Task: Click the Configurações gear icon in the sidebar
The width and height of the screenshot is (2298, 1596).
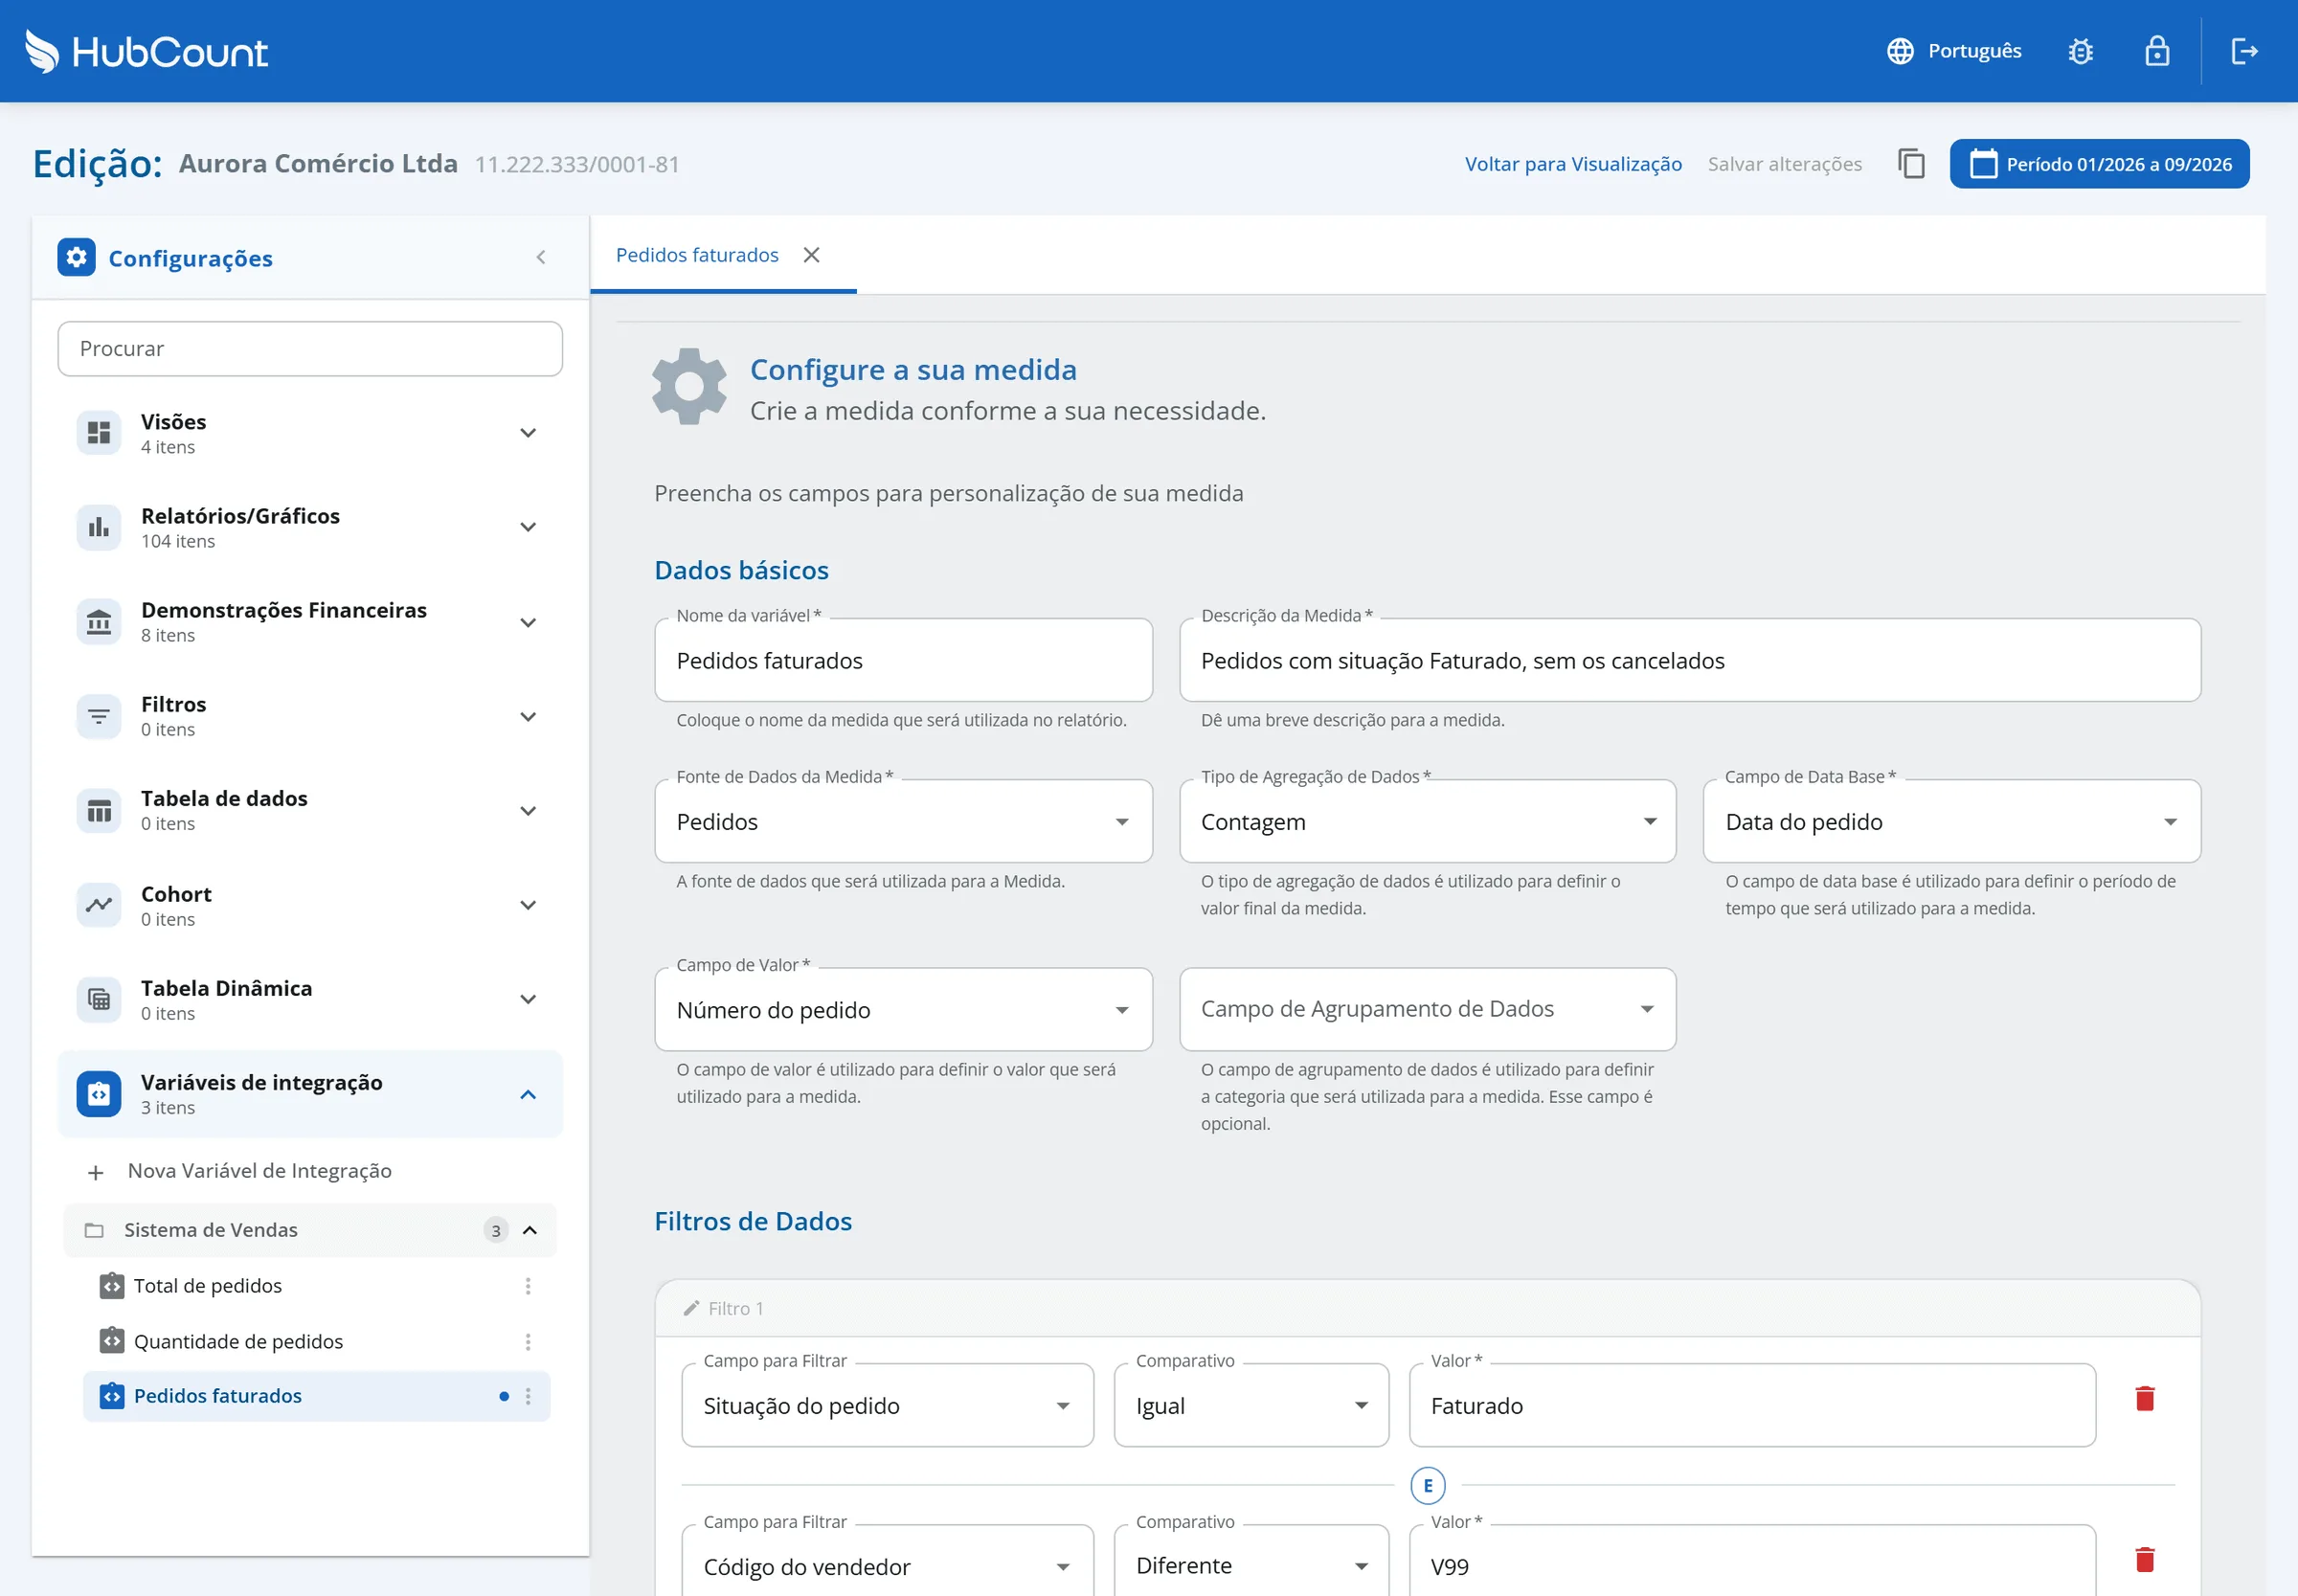Action: tap(77, 257)
